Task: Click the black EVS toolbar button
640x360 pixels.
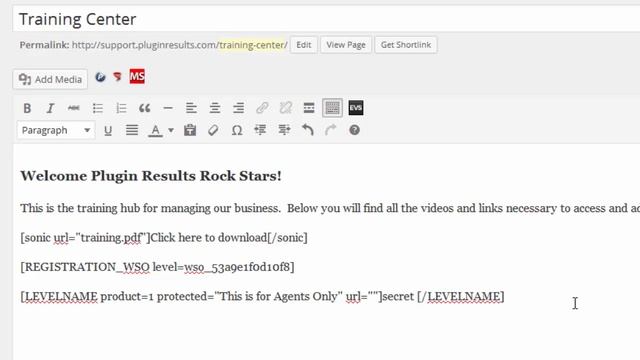Action: point(356,108)
